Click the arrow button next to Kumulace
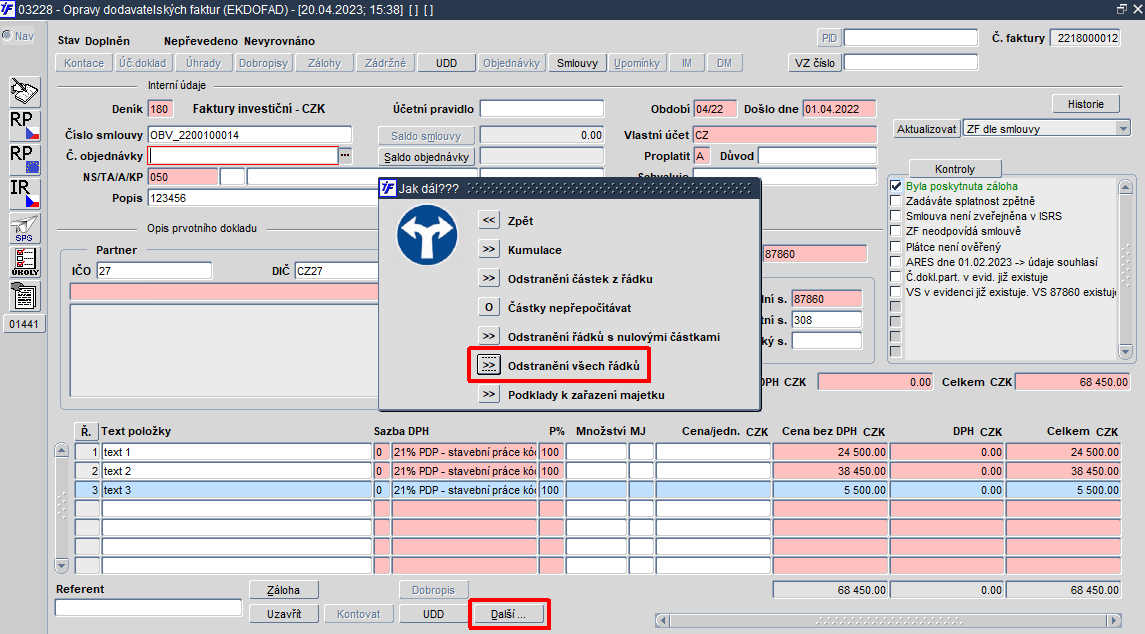Screen dimensions: 1145x634 [488, 250]
